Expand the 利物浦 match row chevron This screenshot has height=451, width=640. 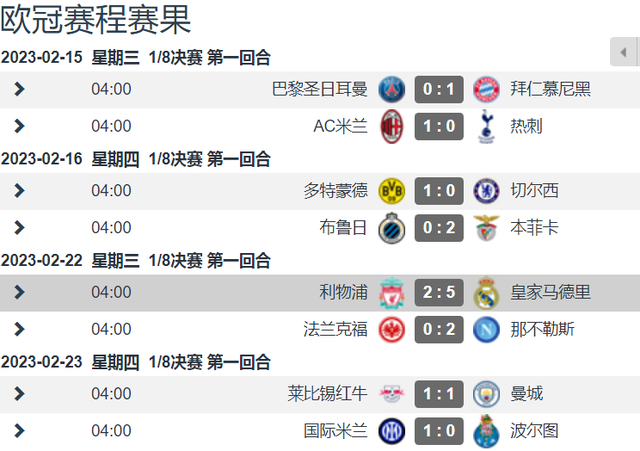19,292
